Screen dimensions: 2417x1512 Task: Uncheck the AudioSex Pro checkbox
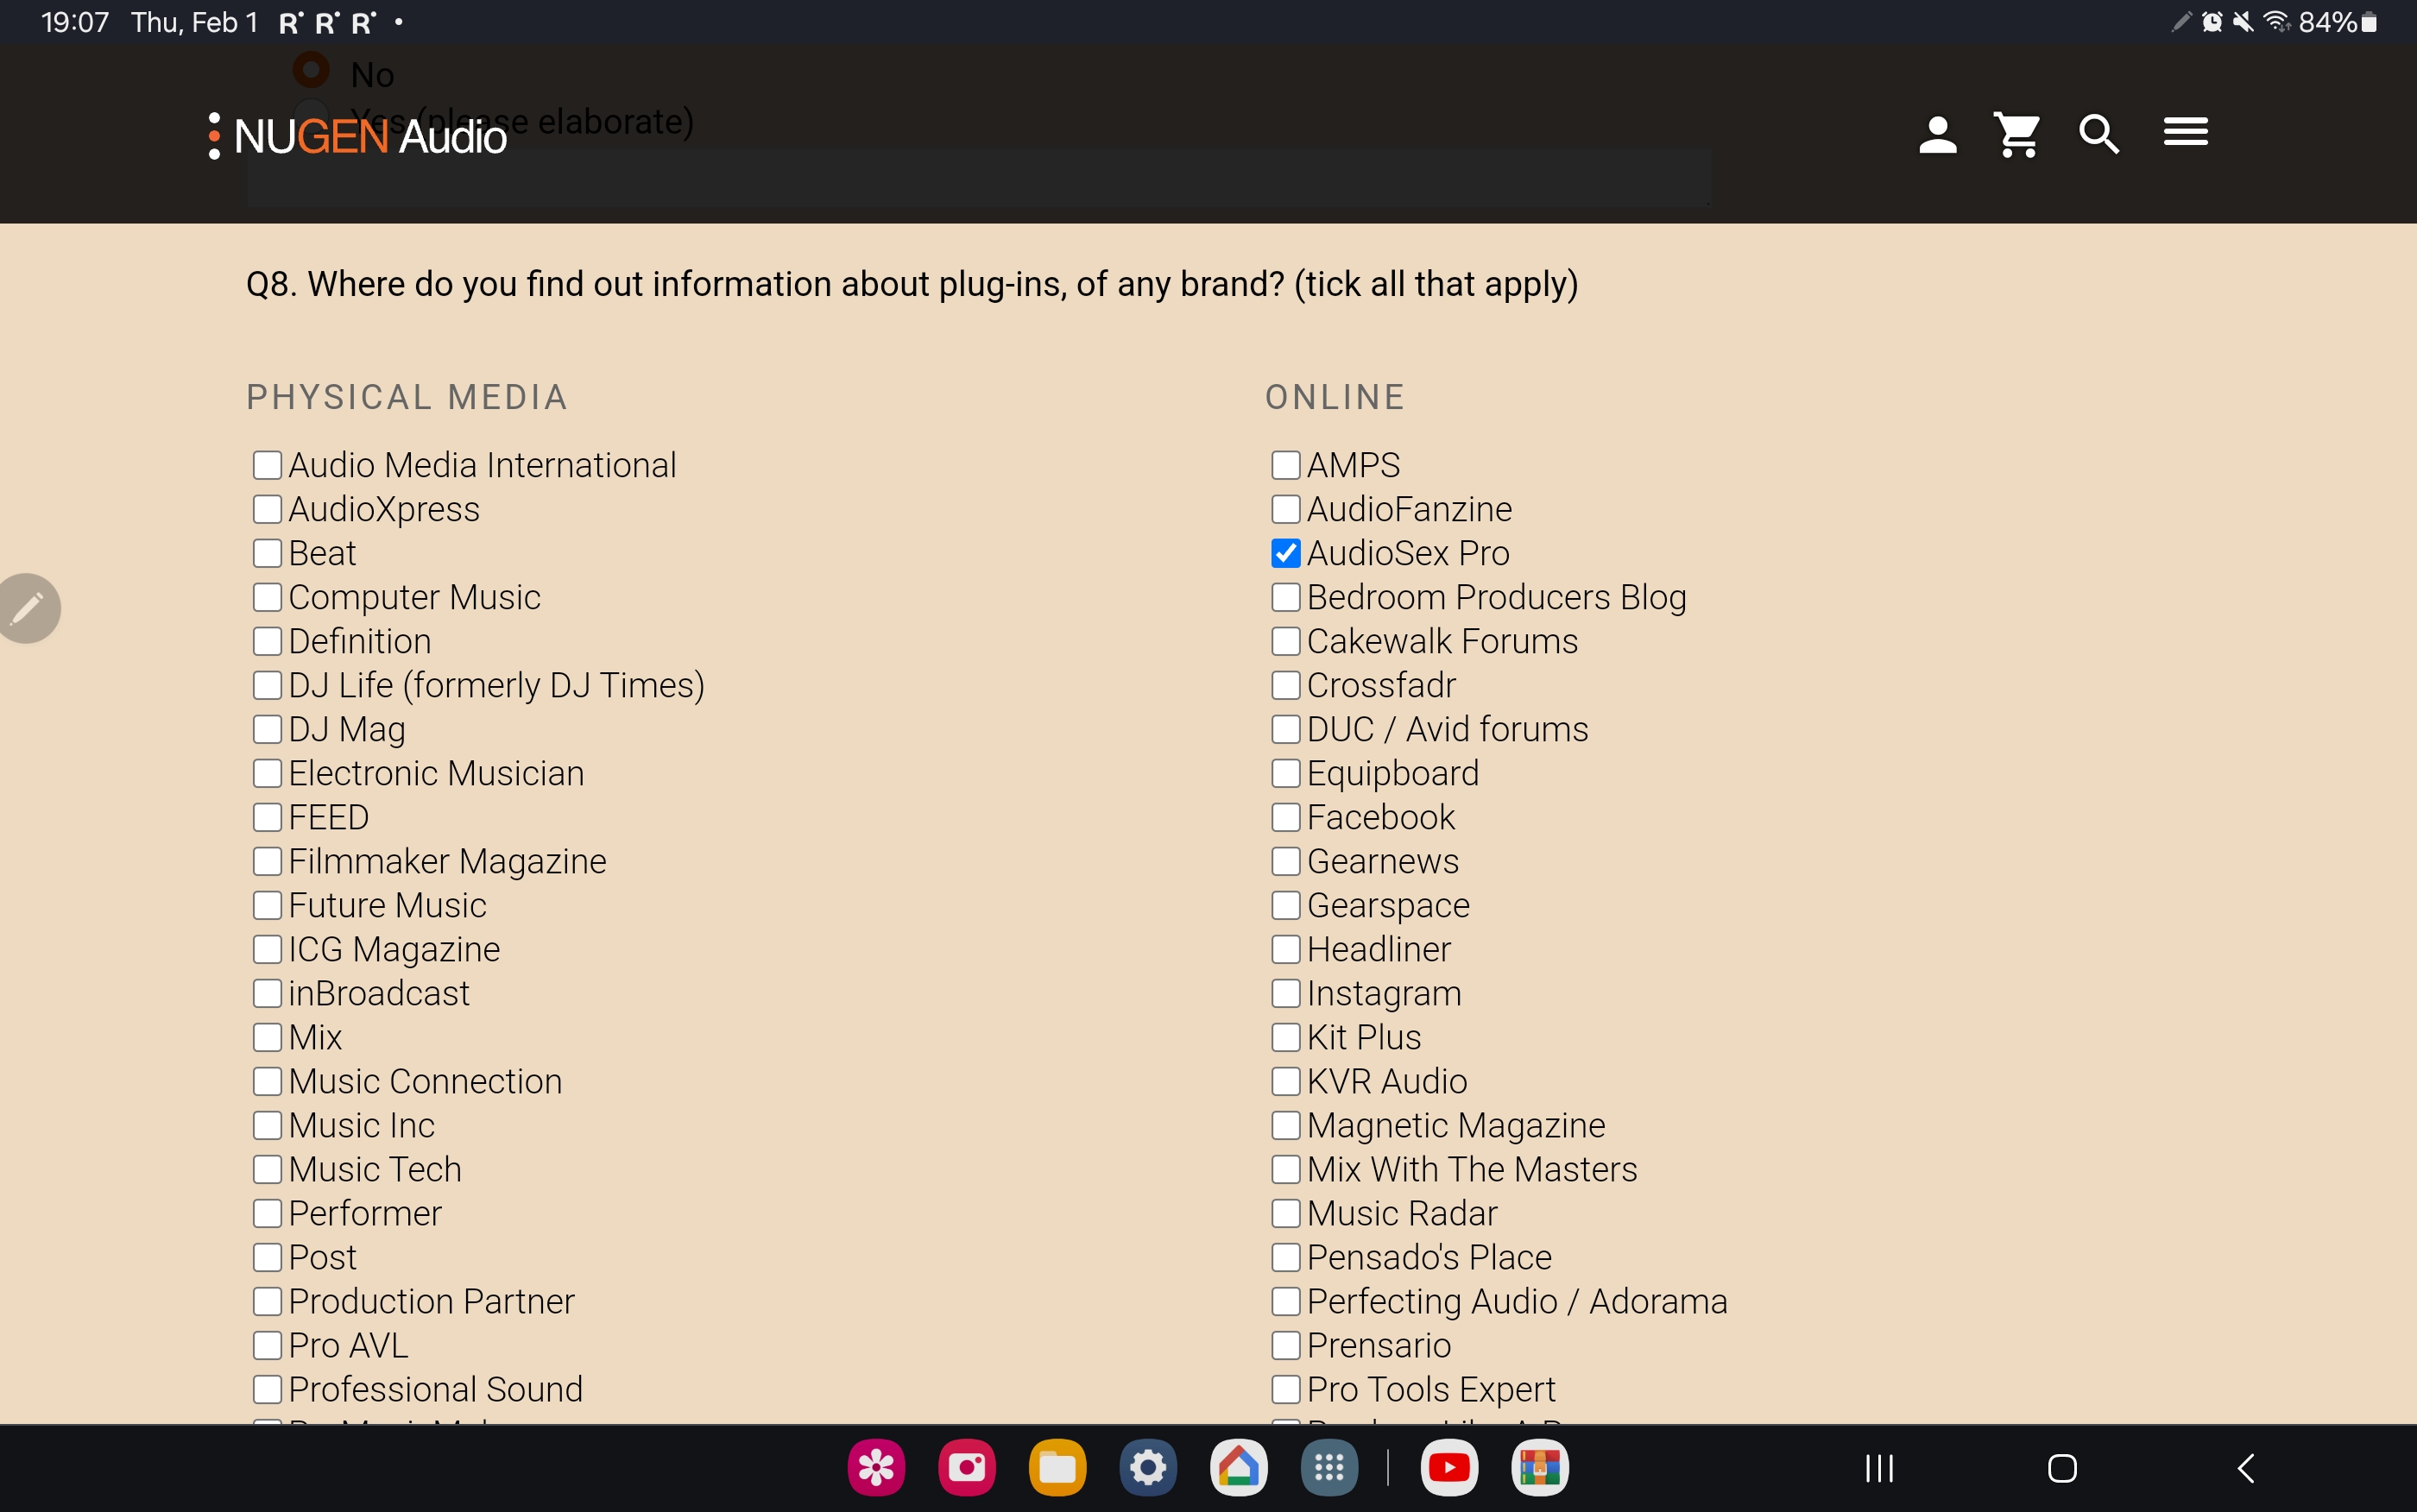(x=1286, y=553)
